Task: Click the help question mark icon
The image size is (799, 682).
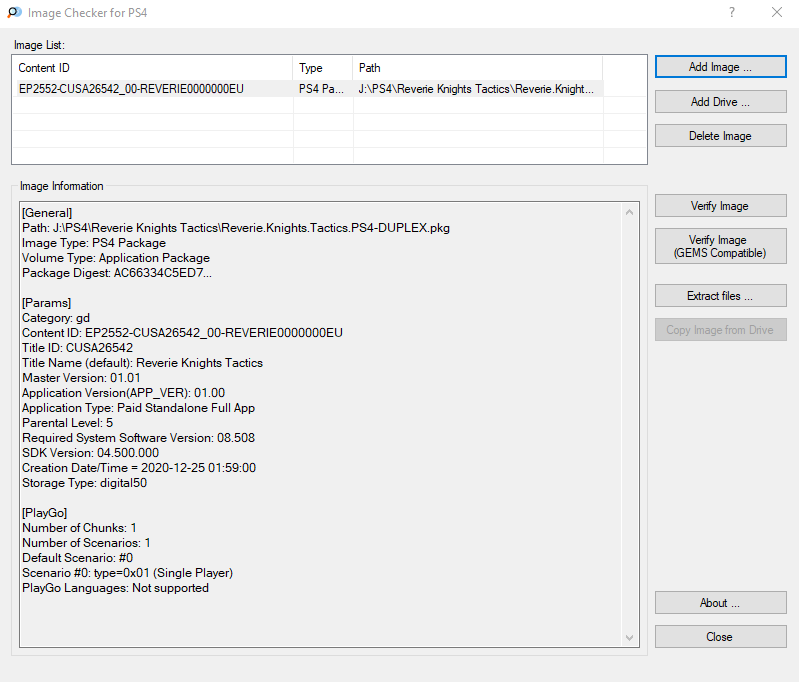Action: coord(732,12)
